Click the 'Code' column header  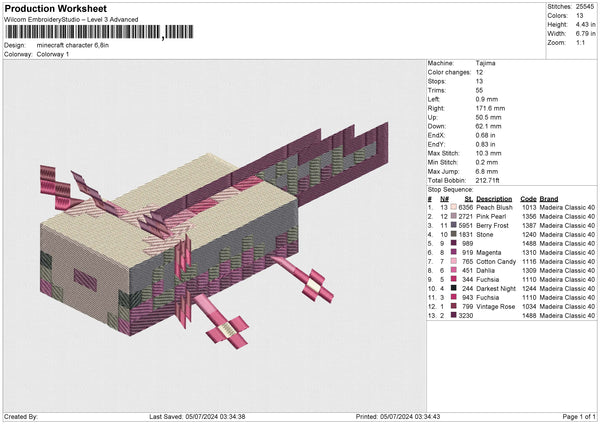click(x=528, y=199)
